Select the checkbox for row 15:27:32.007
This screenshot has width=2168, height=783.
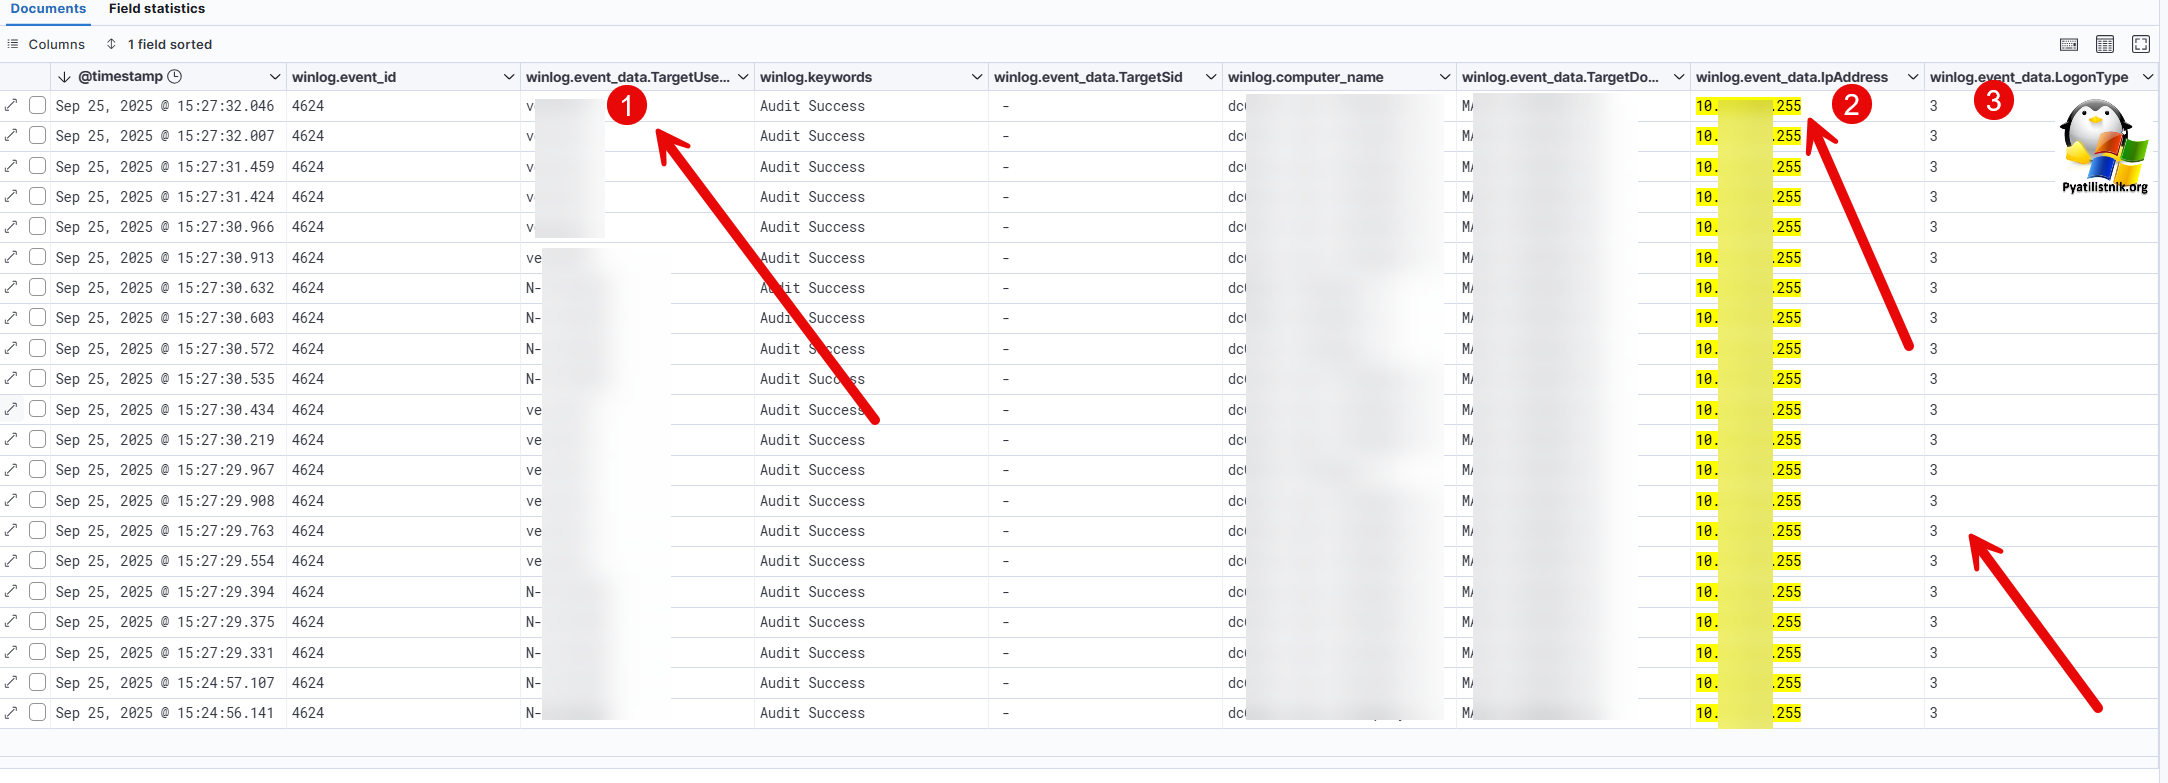[x=38, y=135]
